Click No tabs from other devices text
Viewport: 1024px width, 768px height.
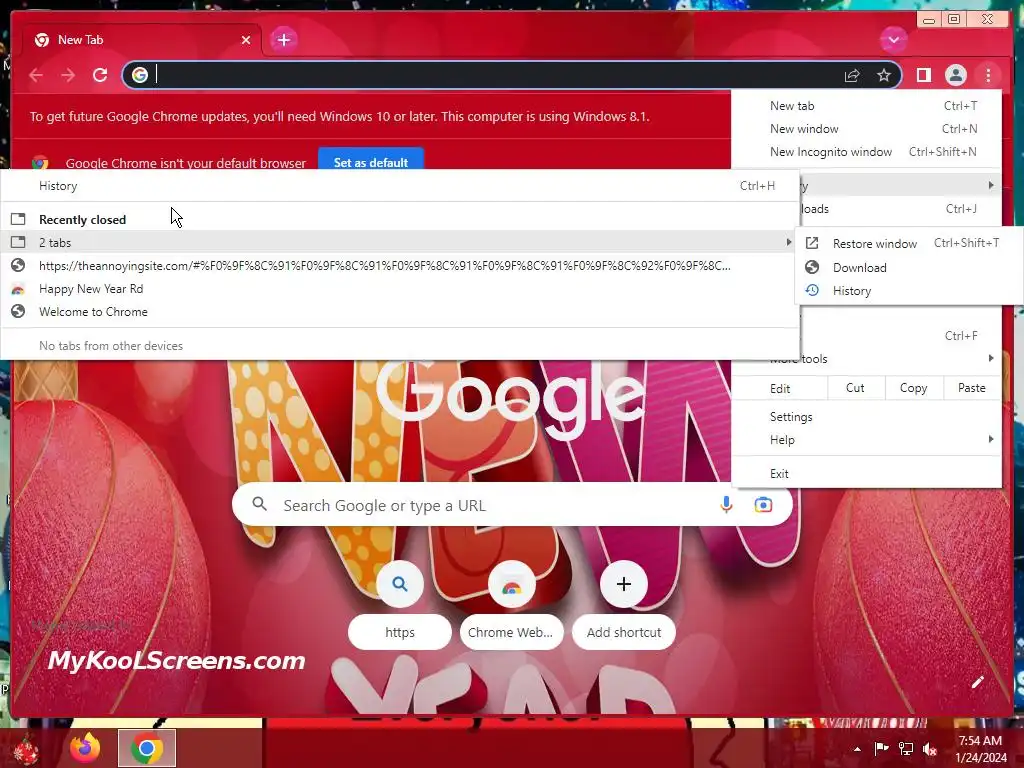(111, 345)
